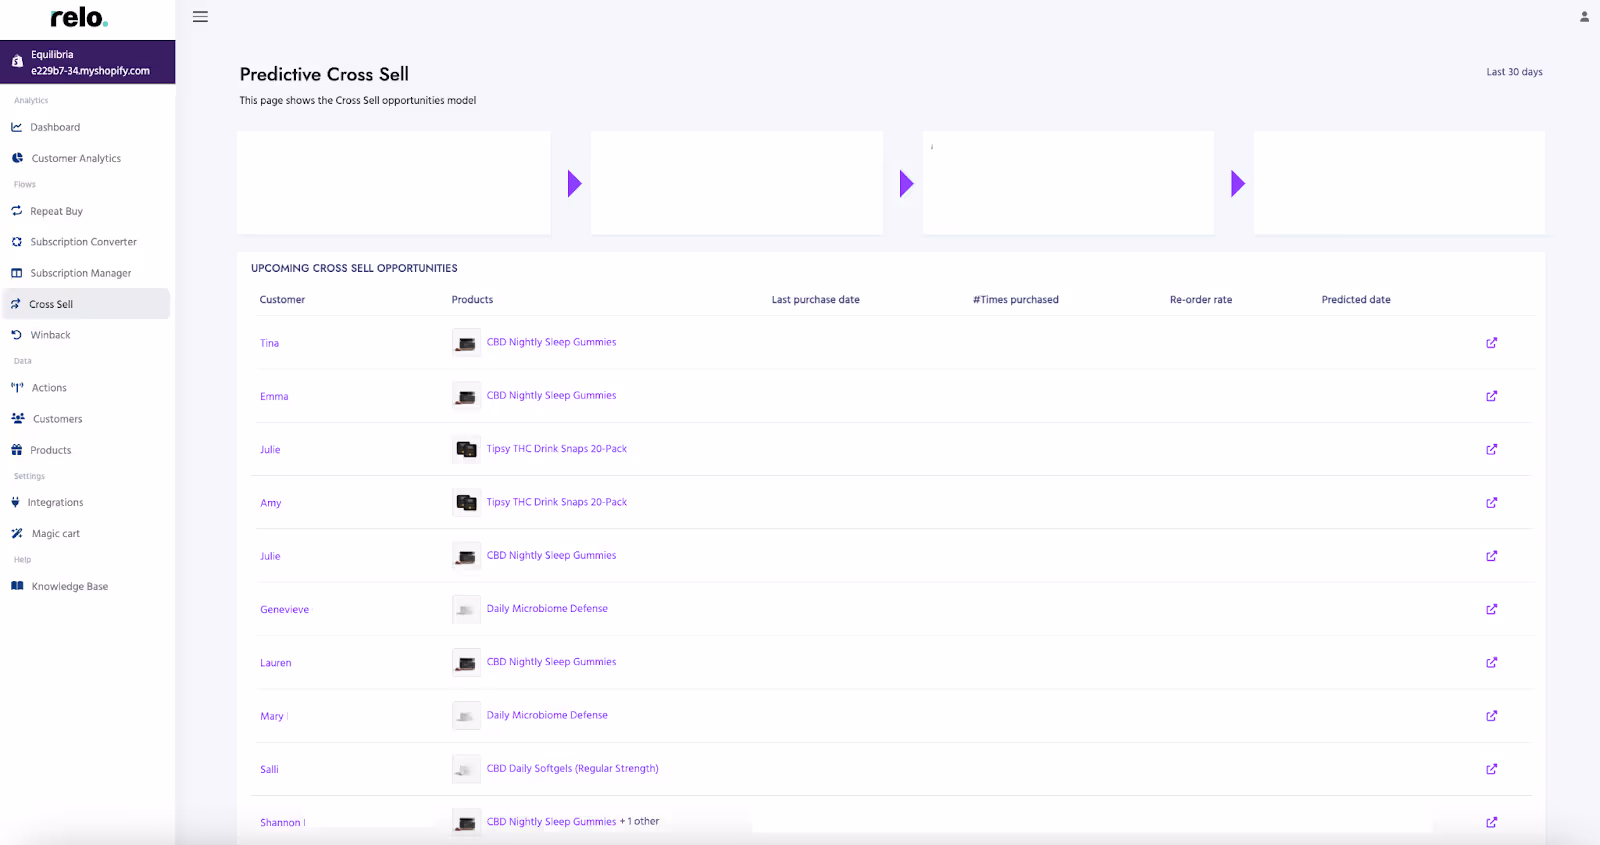This screenshot has width=1600, height=845.
Task: Click Daily Microbiome Defense in Mary's row
Action: tap(547, 715)
